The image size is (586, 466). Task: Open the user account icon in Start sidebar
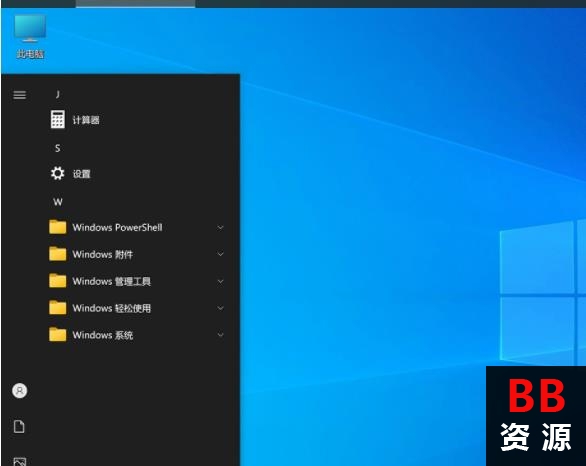(19, 391)
